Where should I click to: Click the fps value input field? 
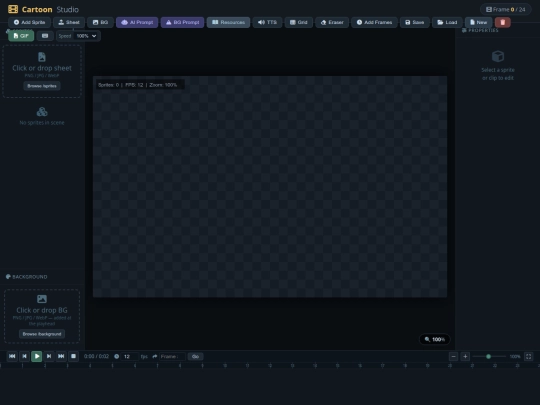(x=130, y=356)
